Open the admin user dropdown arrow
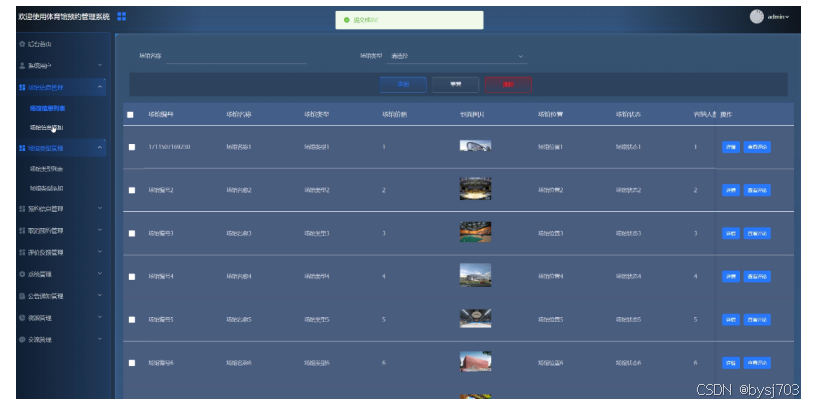819x406 pixels. (x=787, y=17)
